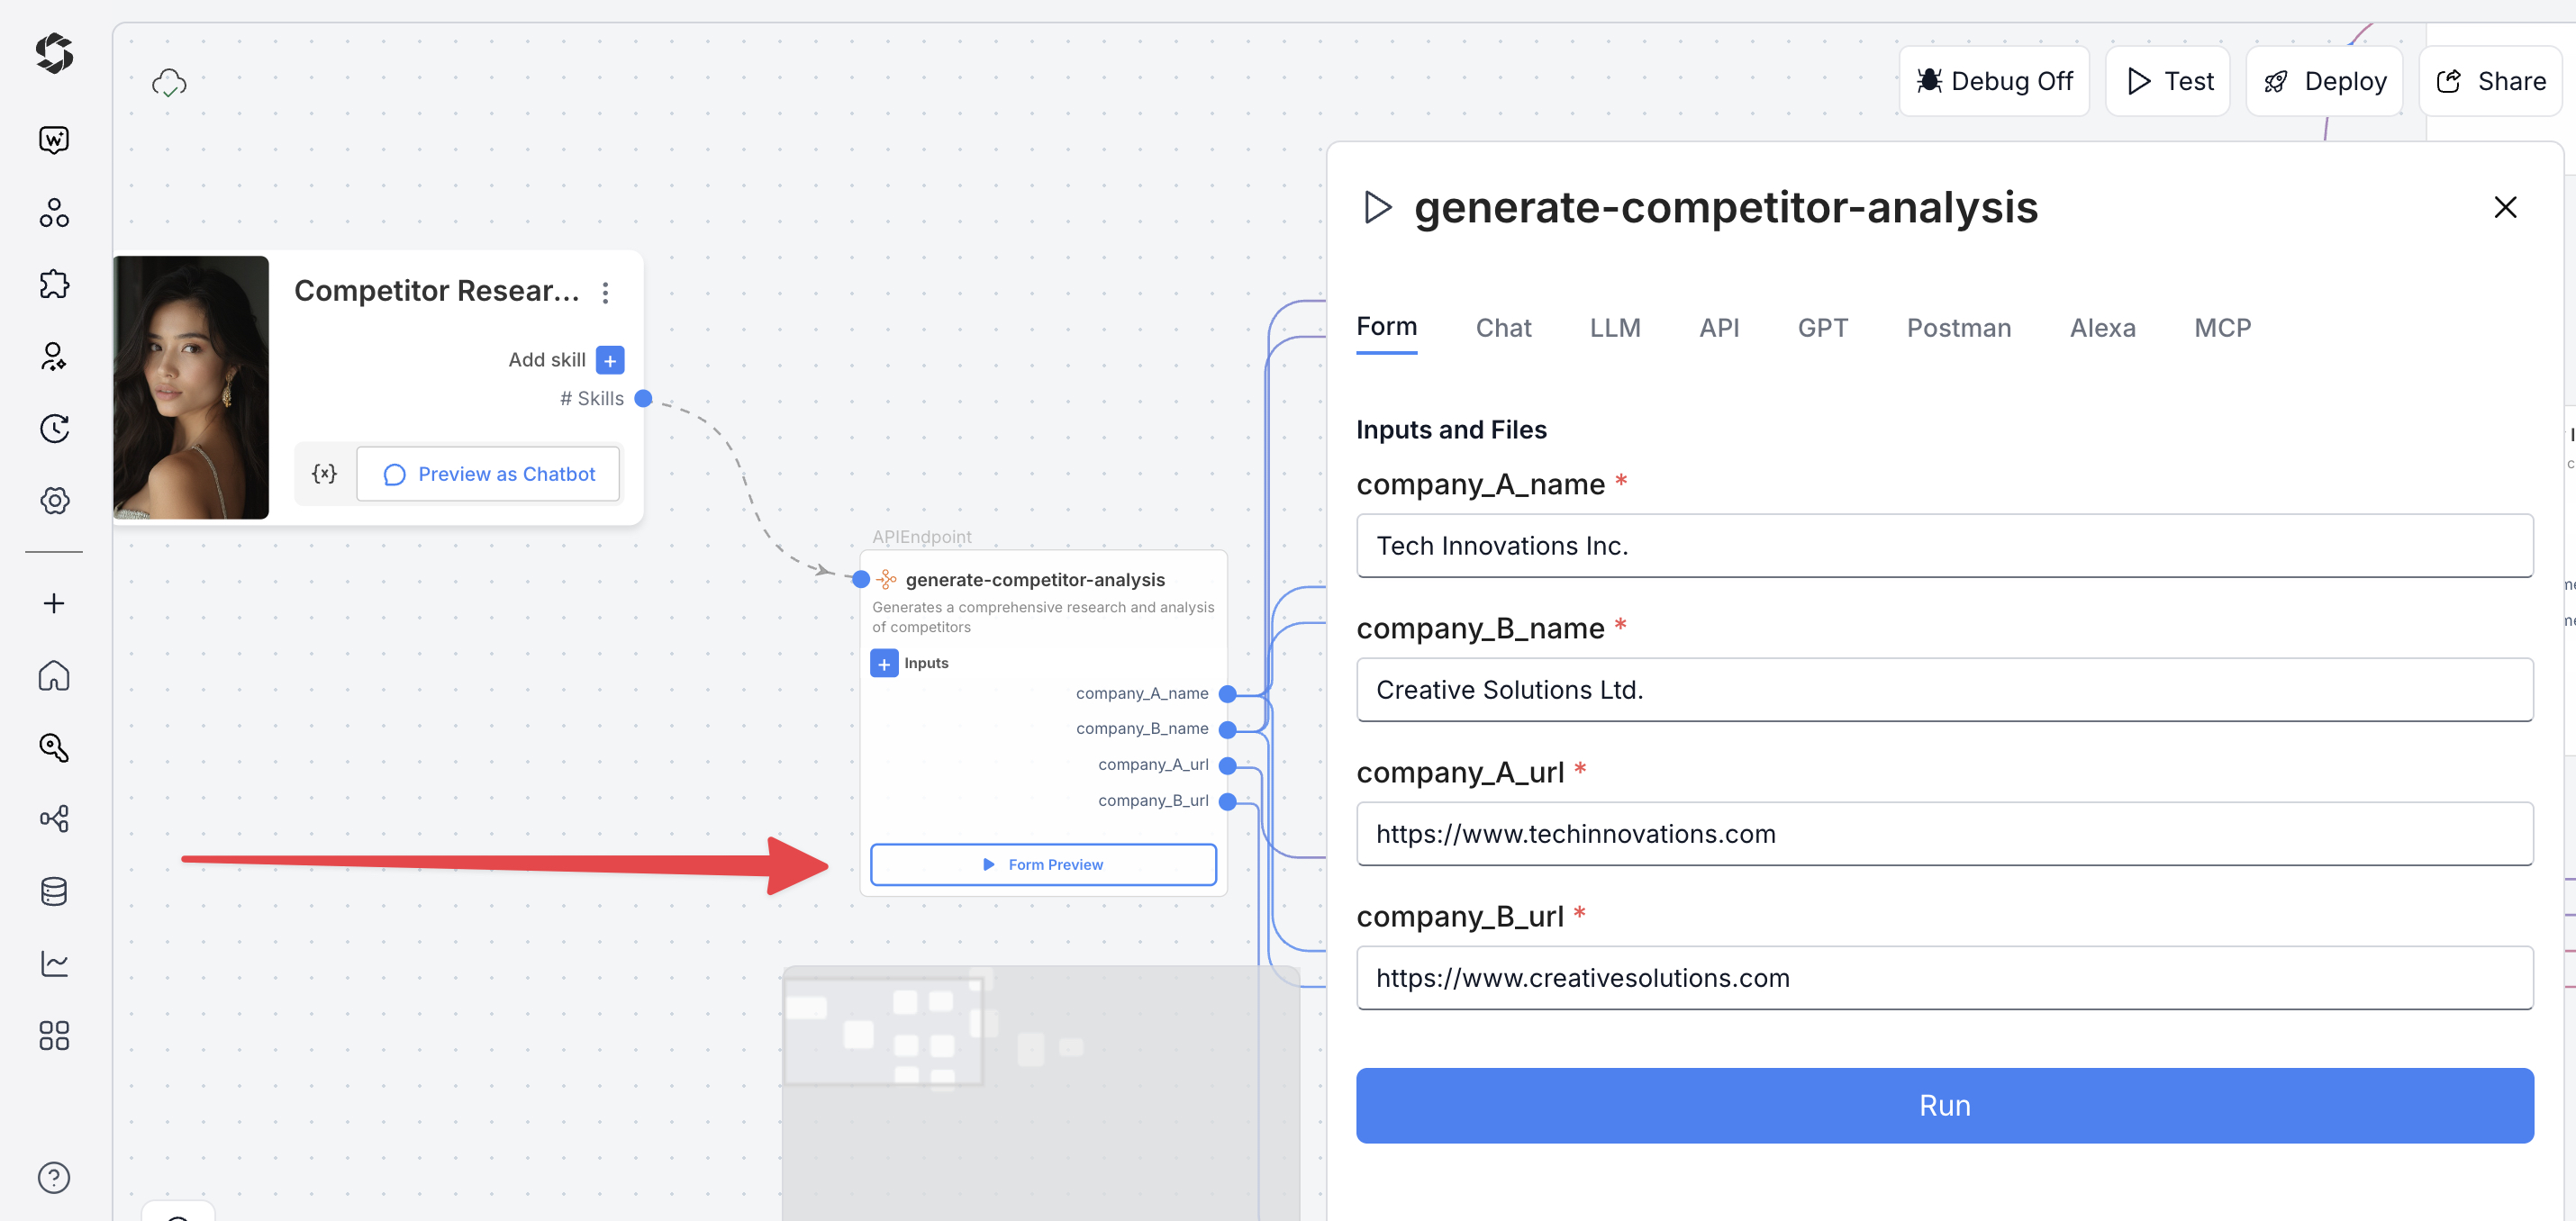Click the Add skill plus button
This screenshot has height=1221, width=2576.
coord(610,360)
